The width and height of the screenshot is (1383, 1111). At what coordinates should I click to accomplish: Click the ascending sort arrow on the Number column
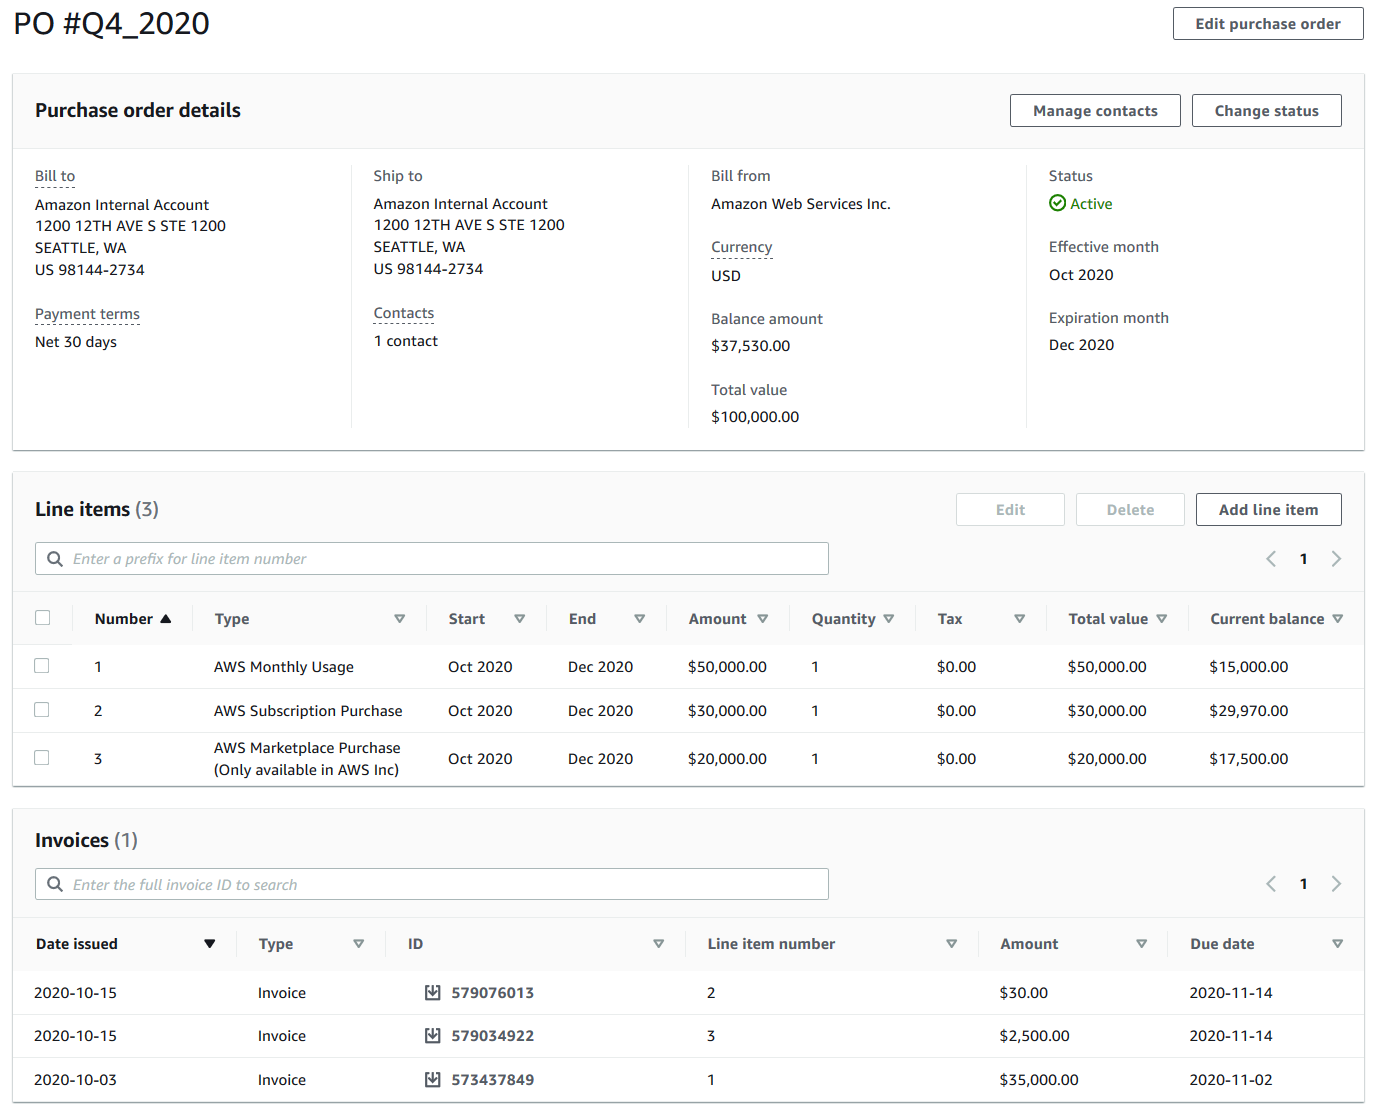(x=165, y=618)
